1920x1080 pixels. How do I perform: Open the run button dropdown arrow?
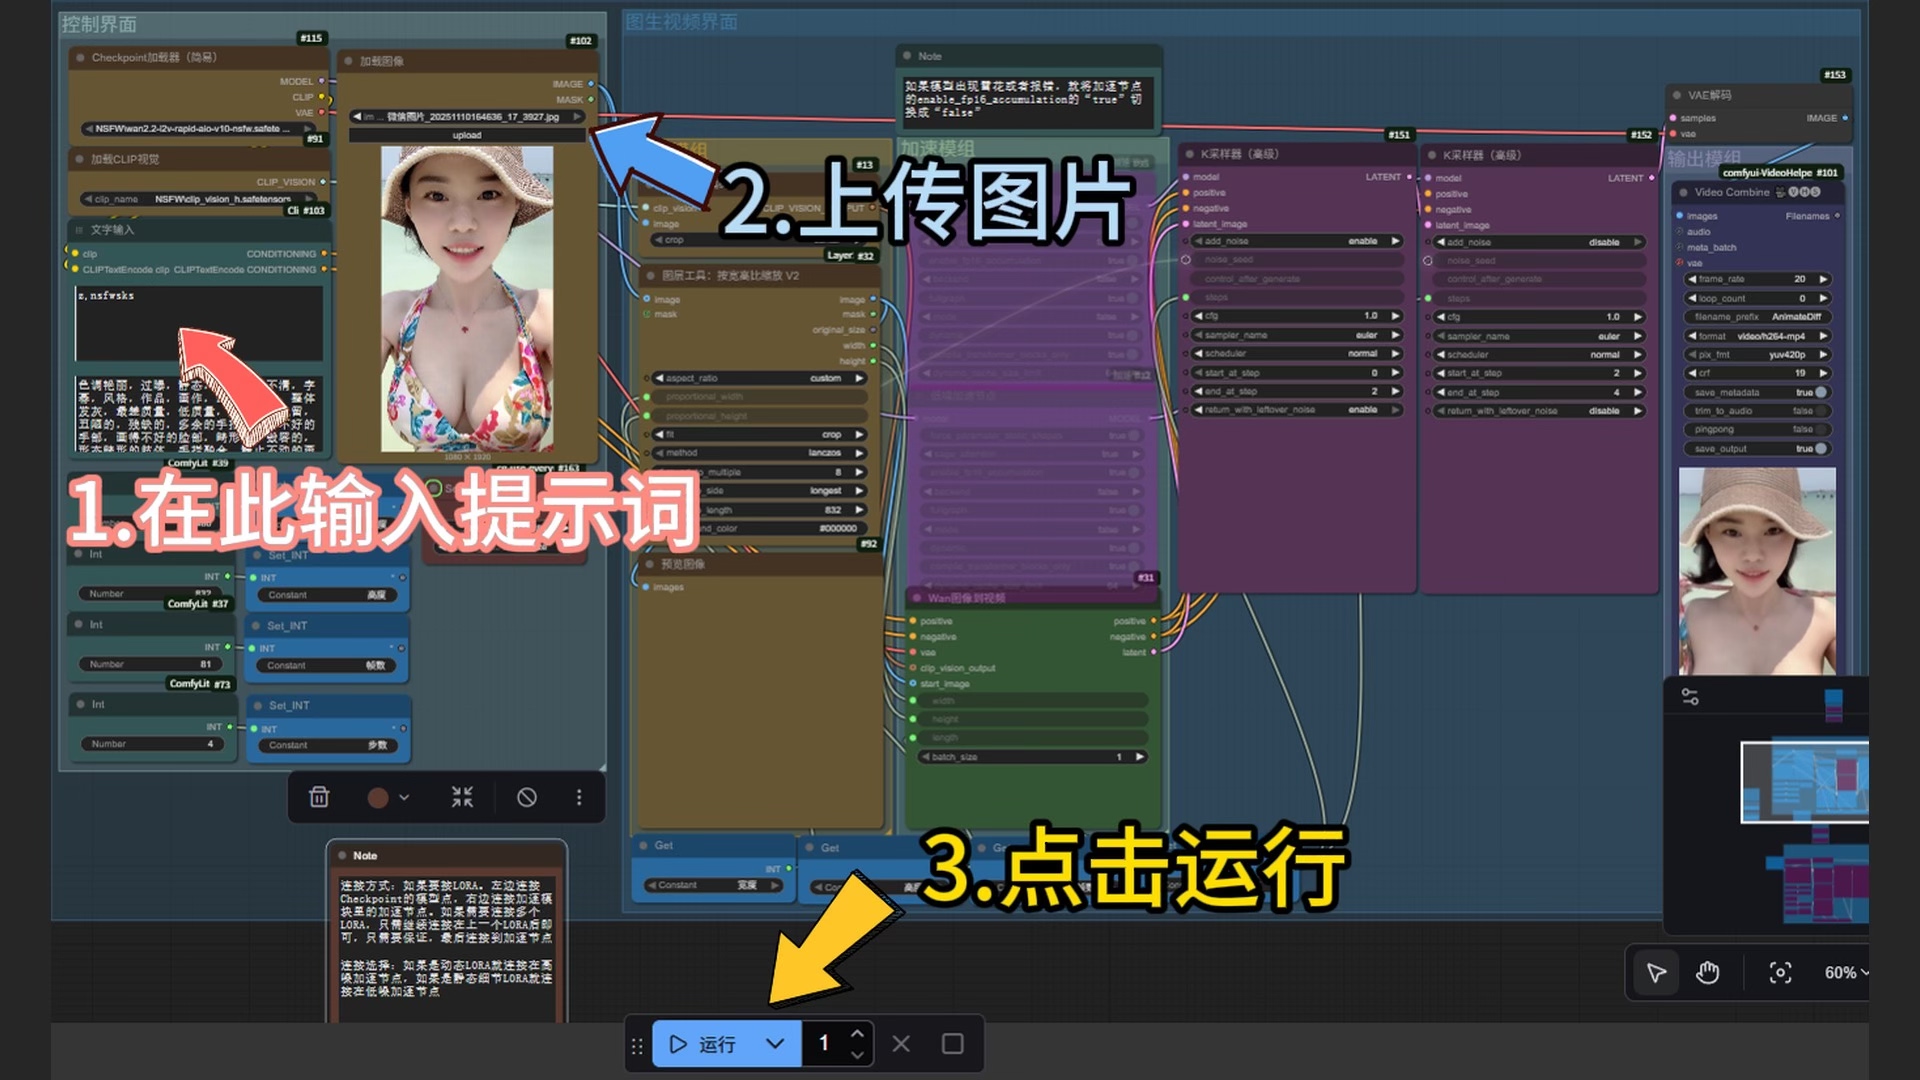[775, 1044]
